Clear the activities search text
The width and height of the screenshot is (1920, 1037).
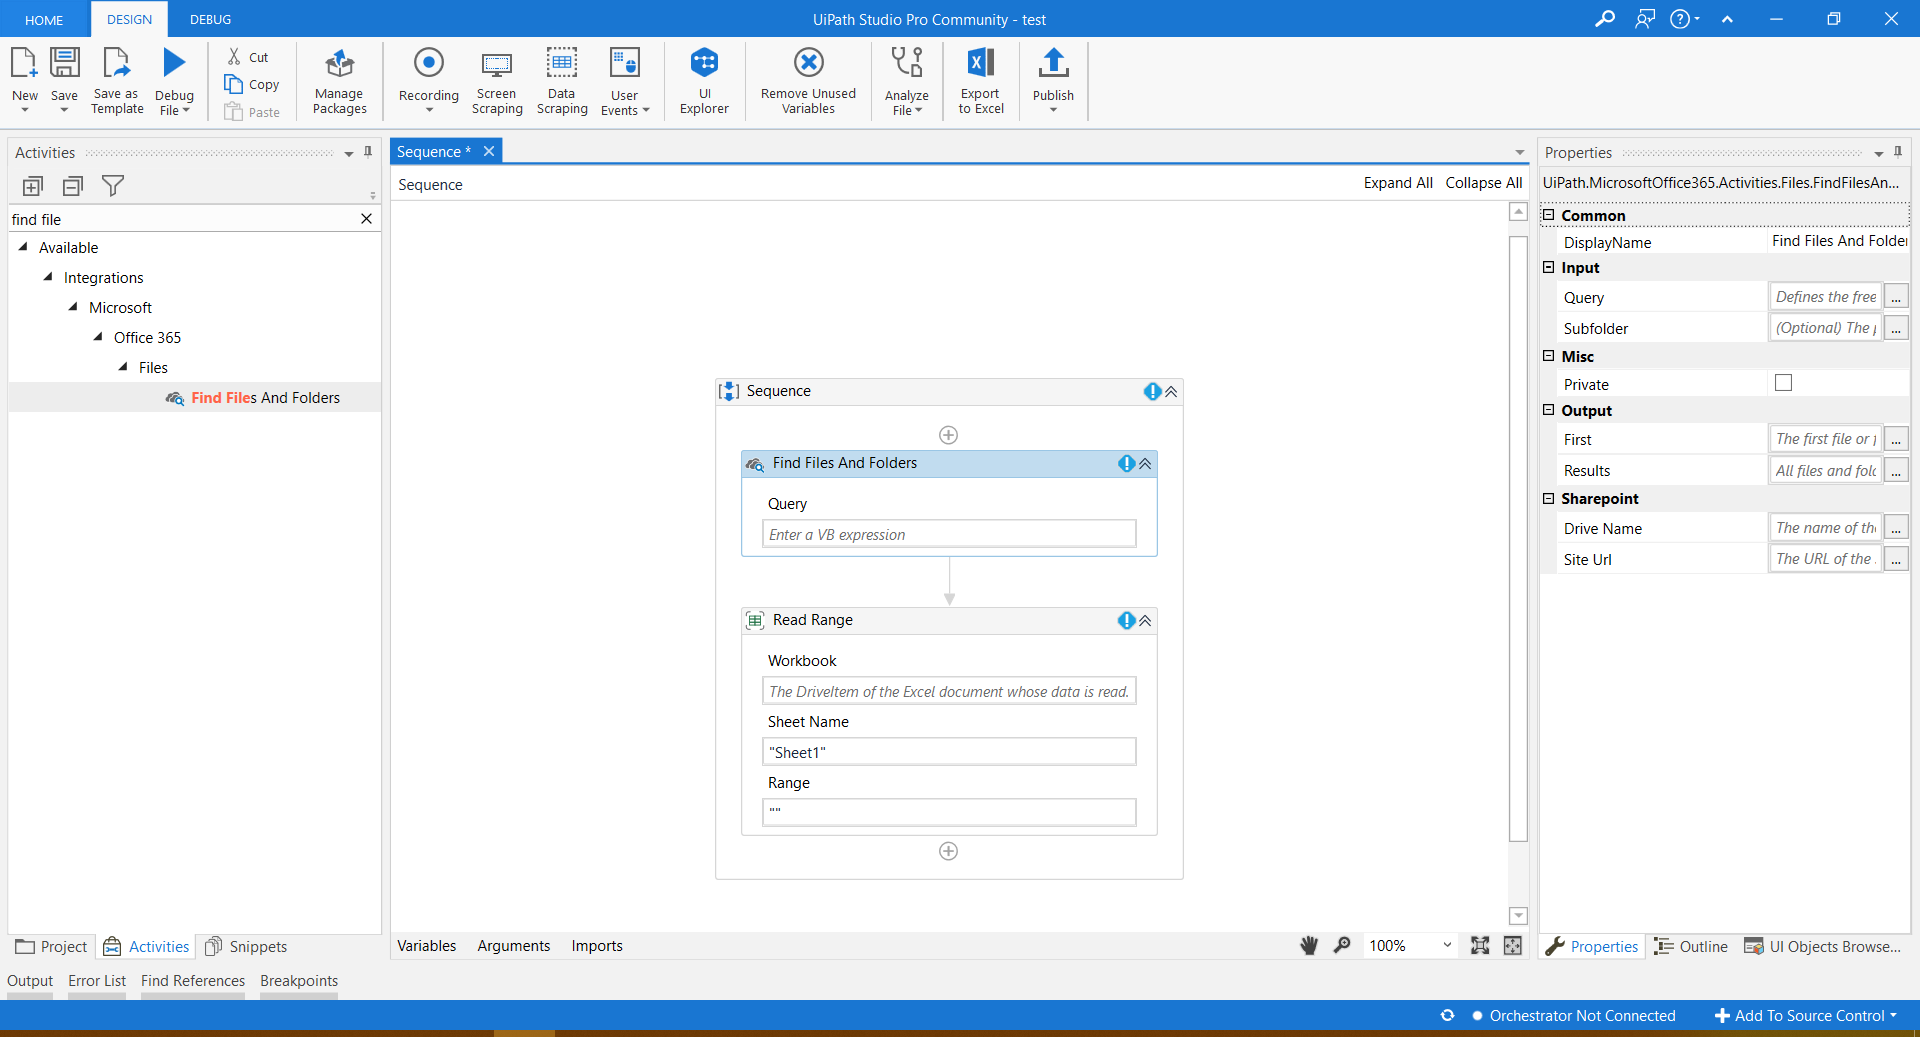tap(366, 219)
